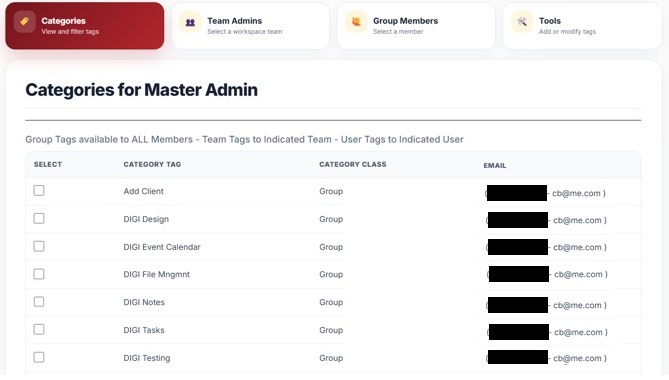Click the 'Group Tags available to ALL Members' note
The image size is (669, 380).
pyautogui.click(x=244, y=139)
